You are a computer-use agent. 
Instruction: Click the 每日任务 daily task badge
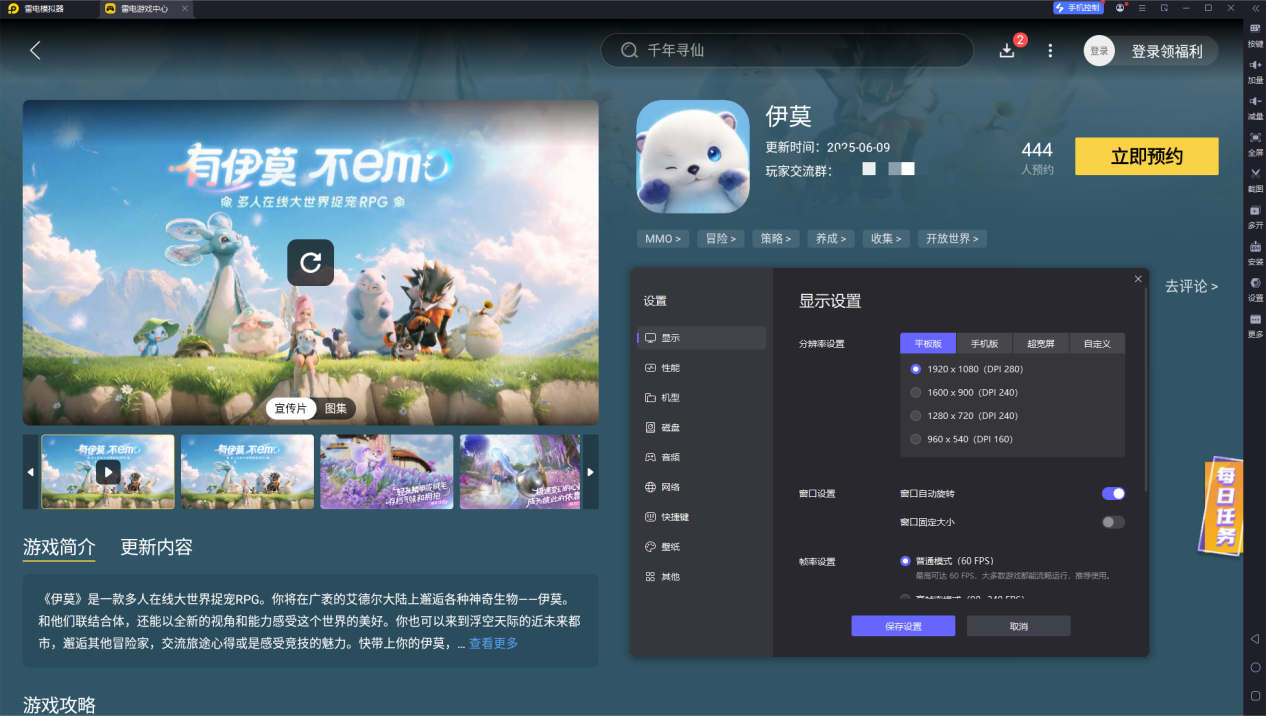(x=1223, y=506)
